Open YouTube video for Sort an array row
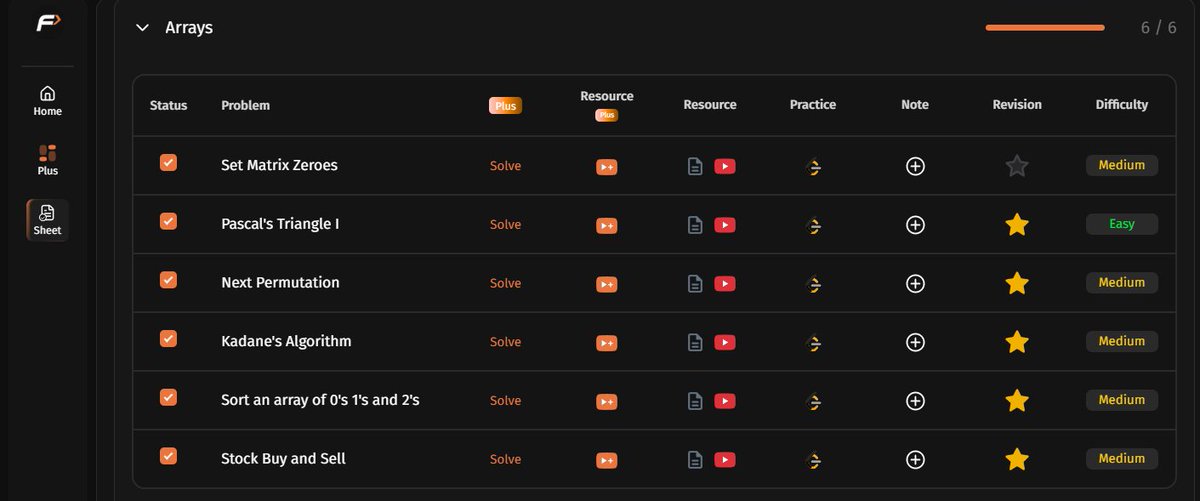1200x501 pixels. tap(725, 401)
